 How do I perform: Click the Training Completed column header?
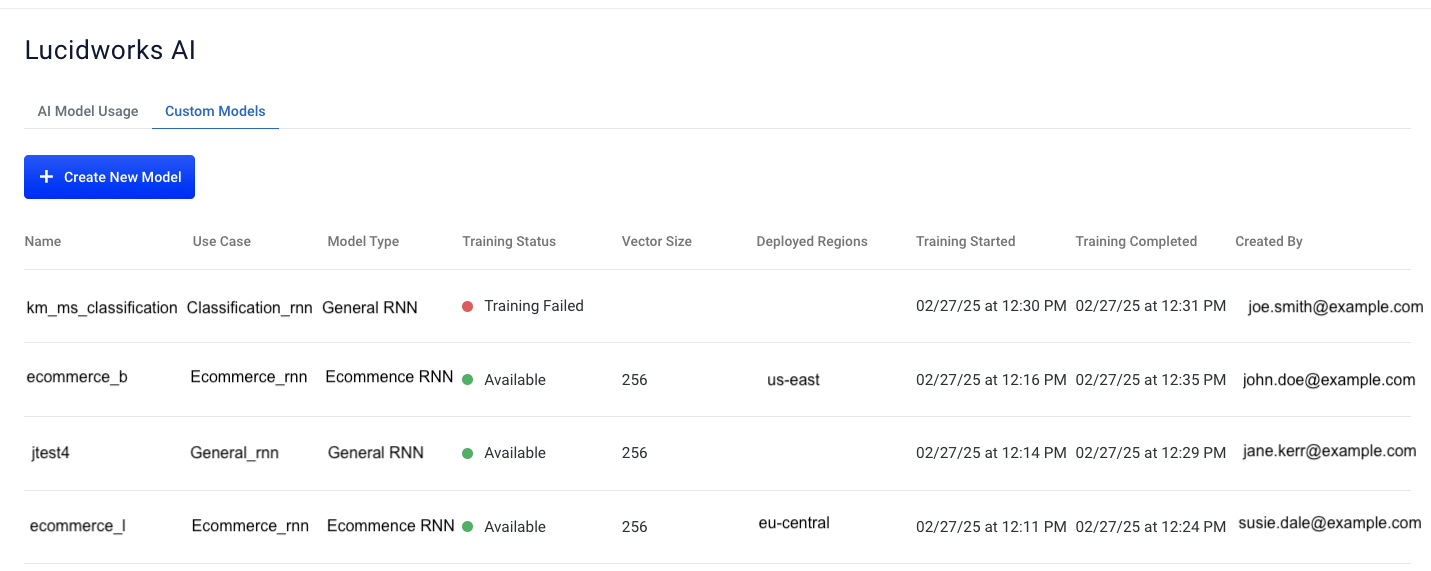coord(1136,241)
